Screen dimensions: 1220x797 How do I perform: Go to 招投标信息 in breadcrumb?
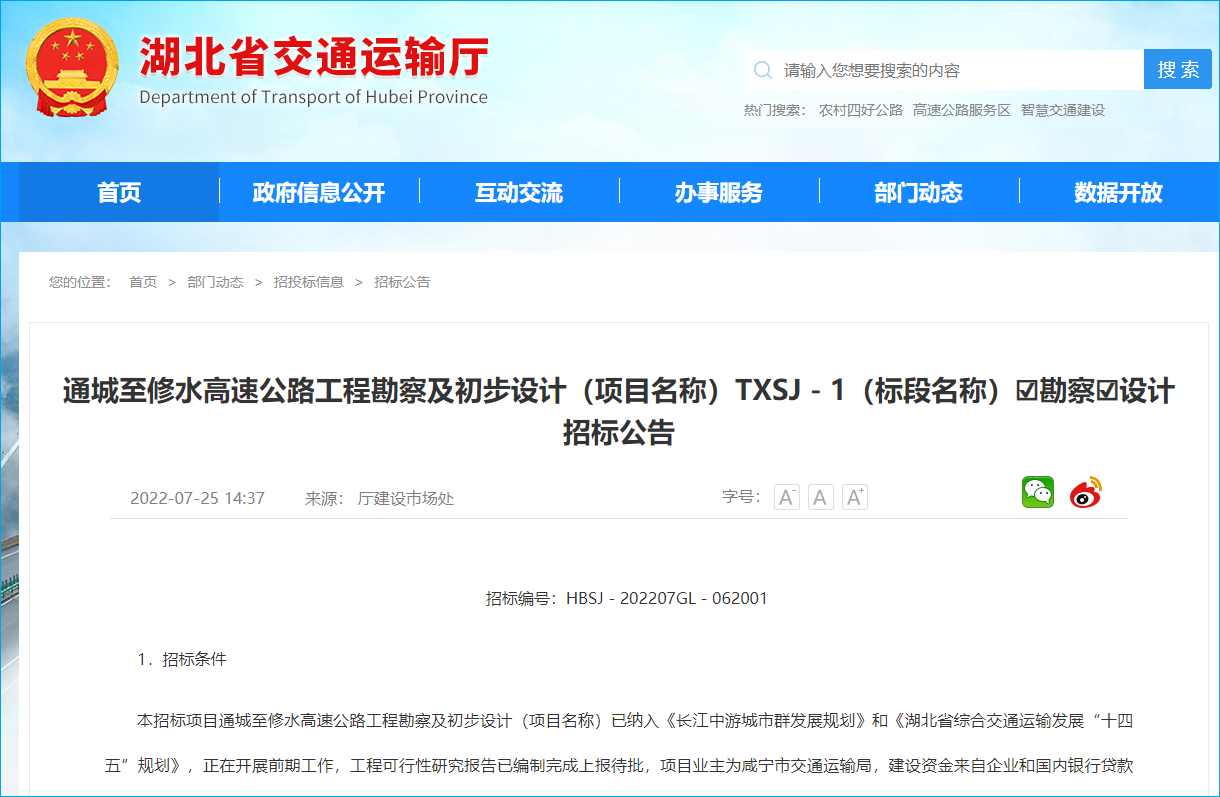pos(308,282)
